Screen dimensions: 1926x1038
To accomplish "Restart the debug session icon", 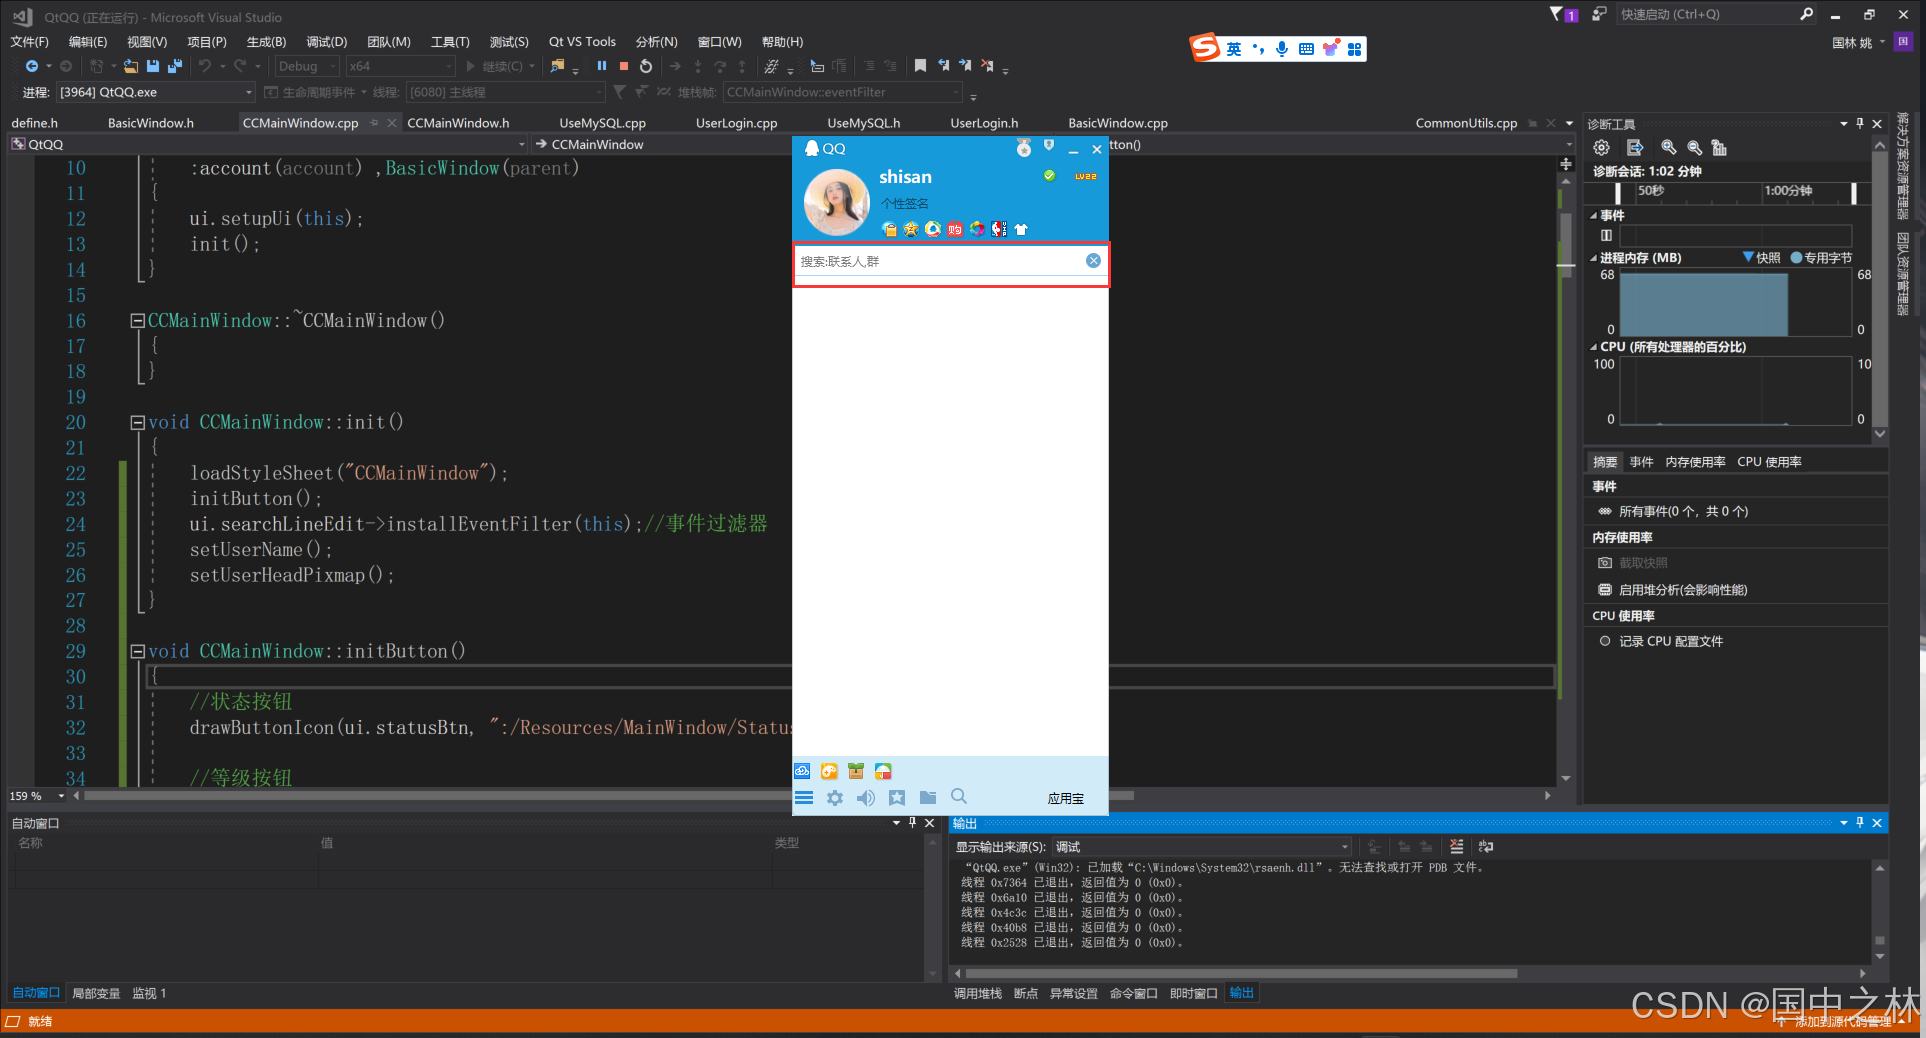I will (x=646, y=66).
